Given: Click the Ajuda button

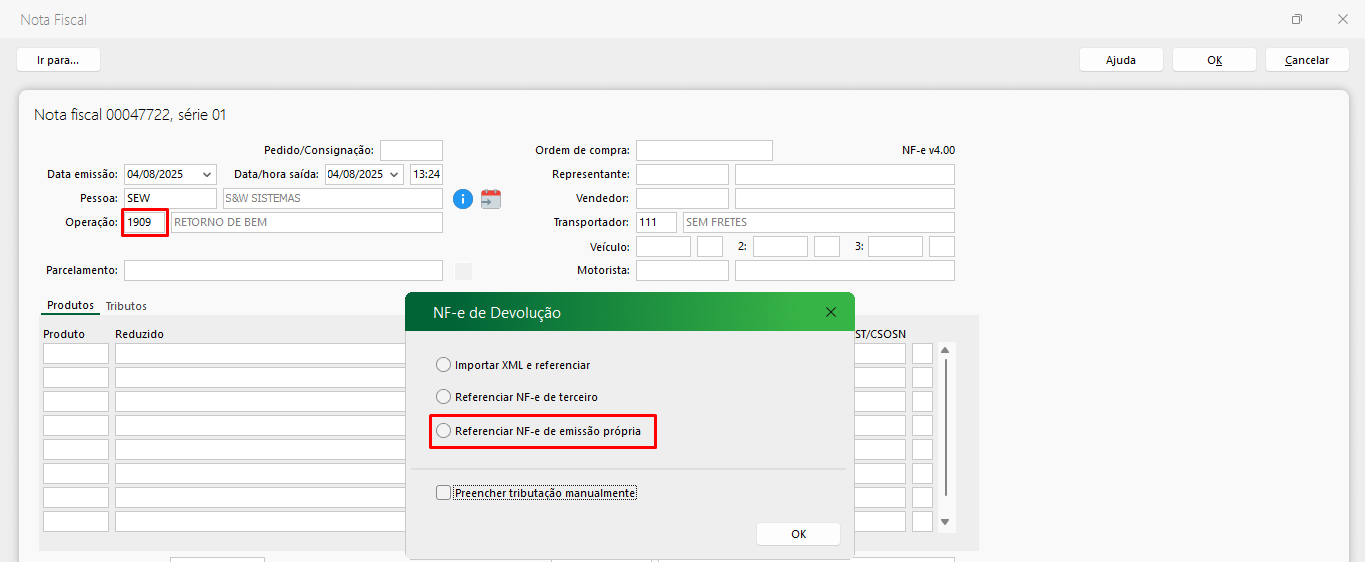Looking at the screenshot, I should 1120,60.
